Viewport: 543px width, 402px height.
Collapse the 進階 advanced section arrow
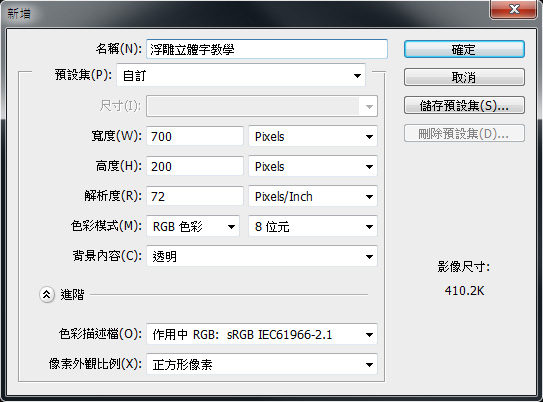[x=47, y=295]
